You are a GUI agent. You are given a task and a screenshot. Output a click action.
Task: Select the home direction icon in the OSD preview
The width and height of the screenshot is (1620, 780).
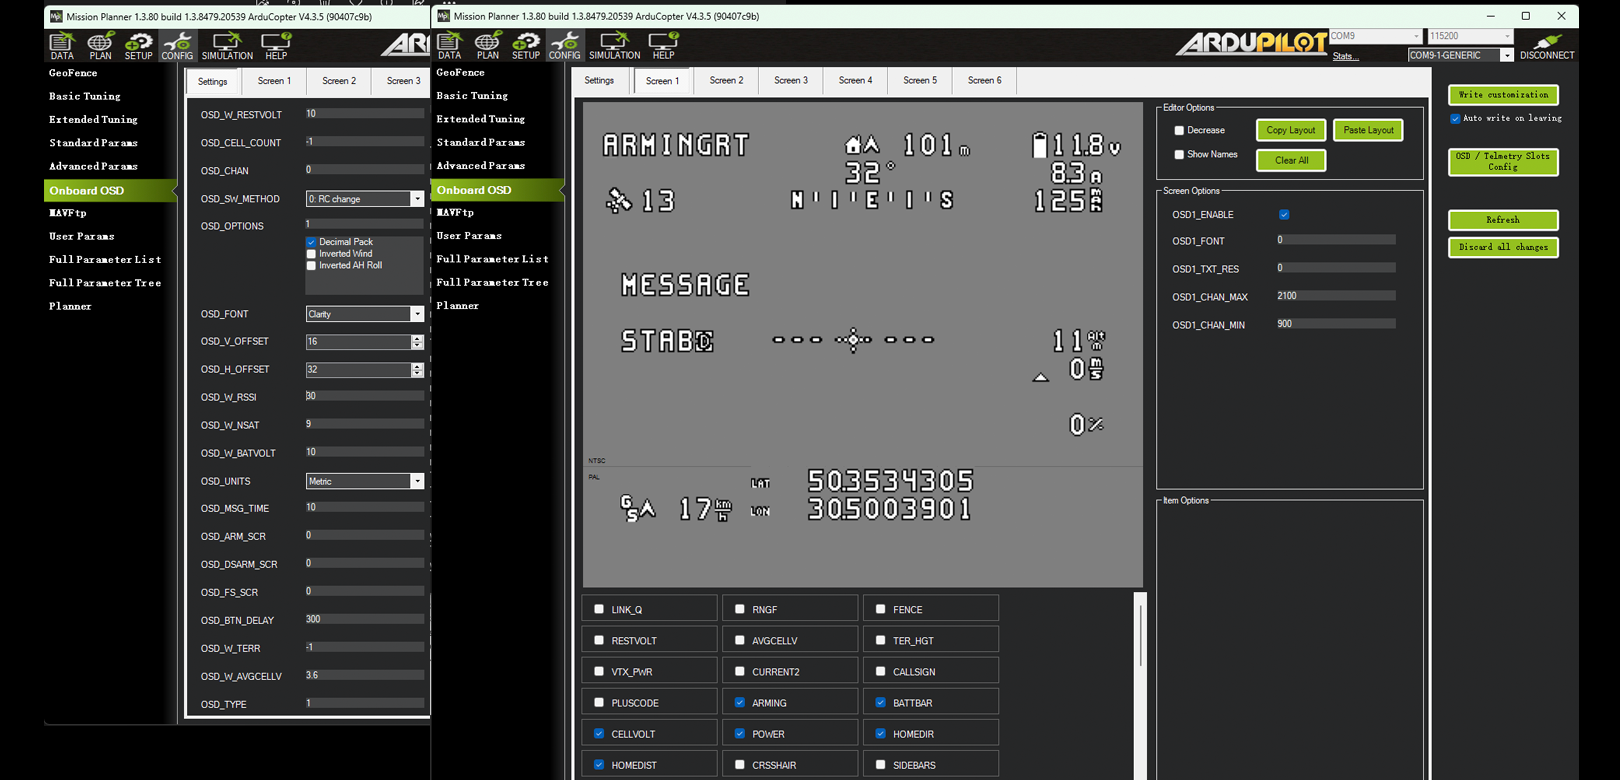tap(862, 146)
